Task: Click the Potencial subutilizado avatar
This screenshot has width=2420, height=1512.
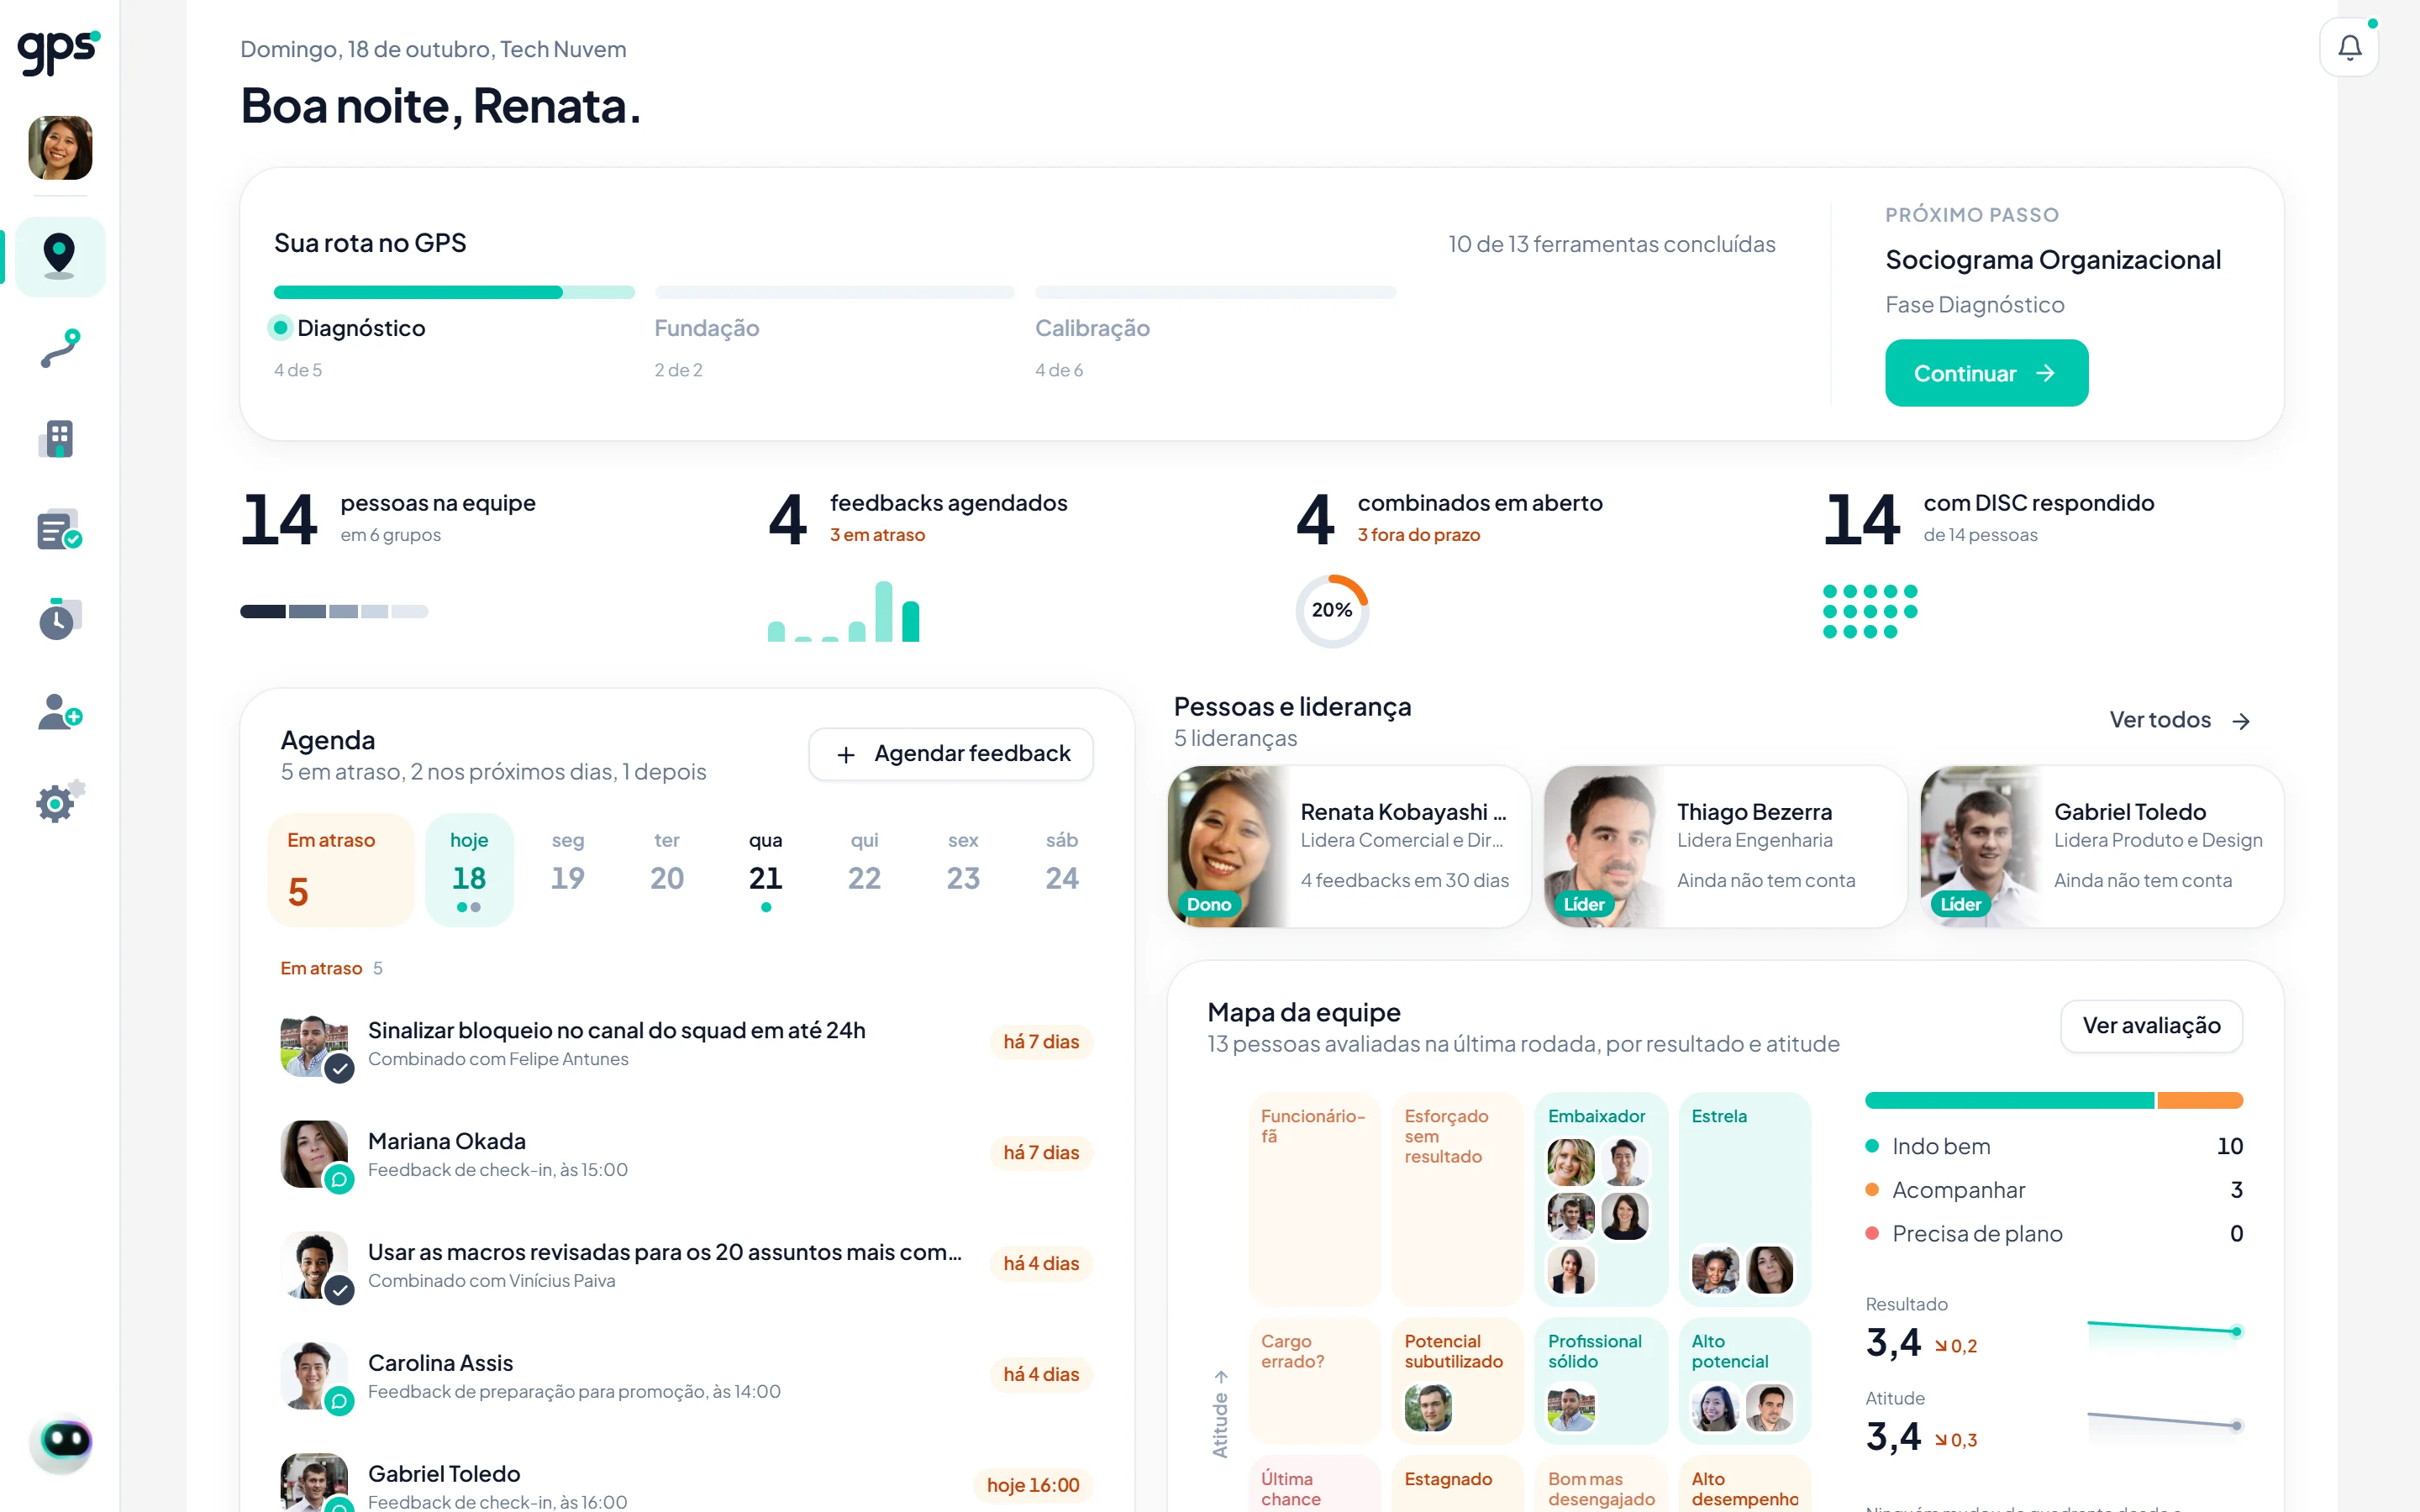Action: (1427, 1408)
